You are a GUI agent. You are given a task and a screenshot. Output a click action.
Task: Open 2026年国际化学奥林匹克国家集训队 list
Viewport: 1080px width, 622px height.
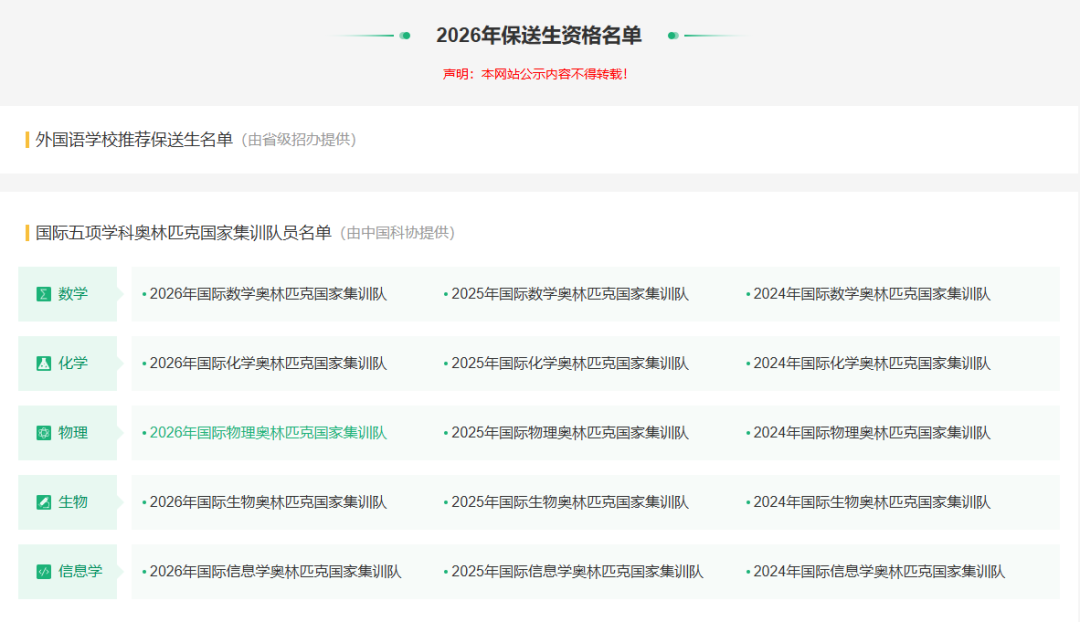(x=268, y=364)
